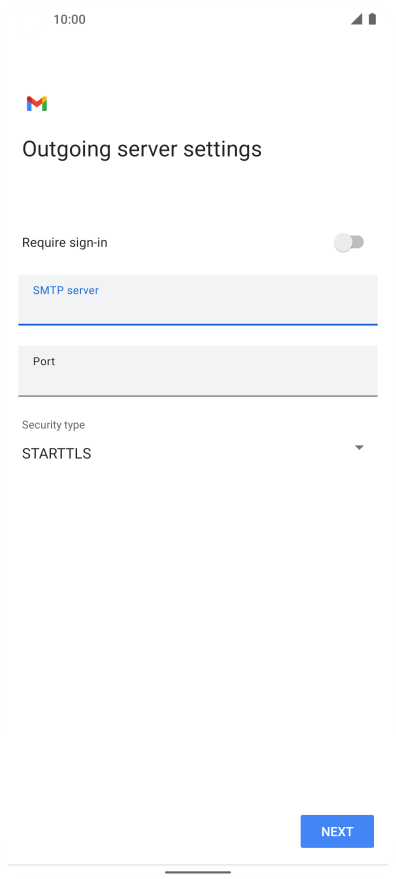
Task: Tap the Gmail logo icon
Action: coord(37,104)
